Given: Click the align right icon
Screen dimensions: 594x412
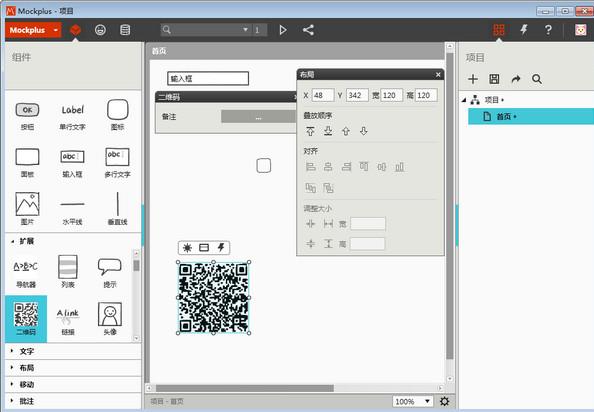Looking at the screenshot, I should pos(346,167).
